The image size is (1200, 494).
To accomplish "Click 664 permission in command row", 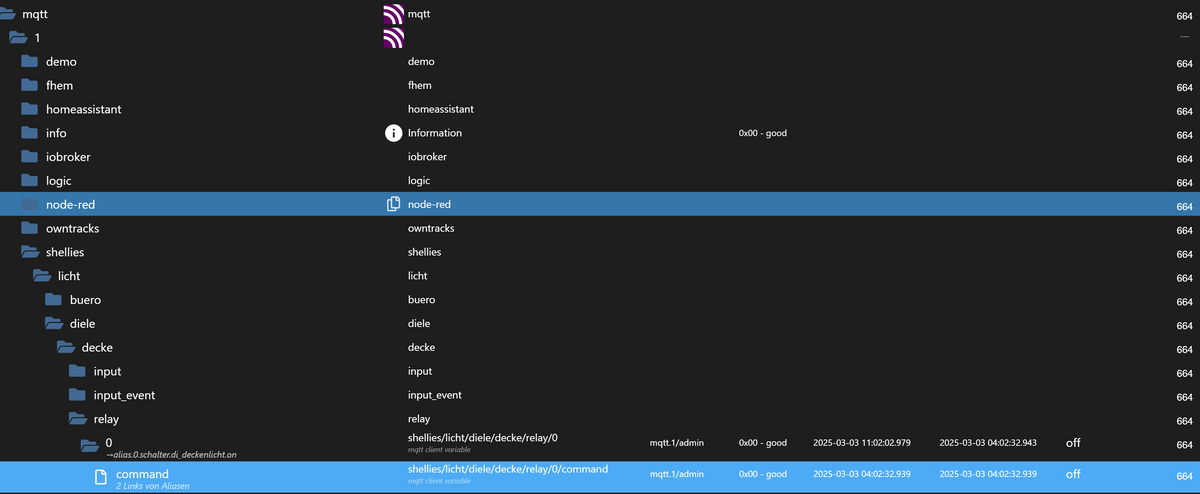I will tap(1185, 475).
